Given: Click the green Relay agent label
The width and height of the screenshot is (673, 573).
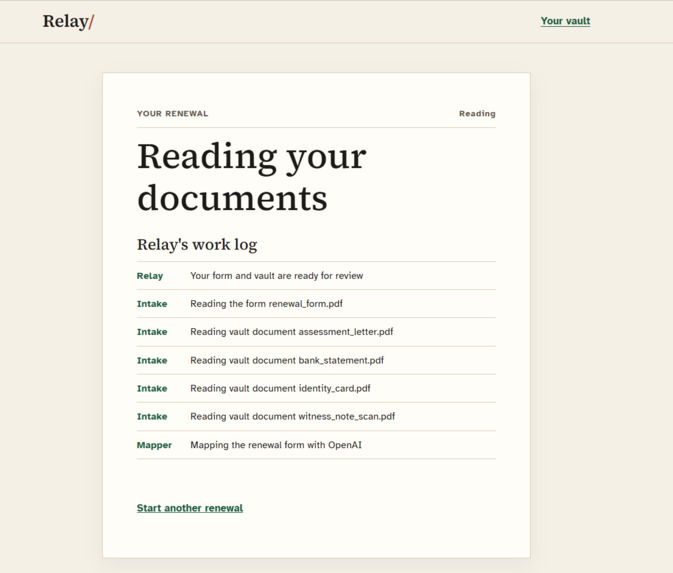Looking at the screenshot, I should 150,276.
